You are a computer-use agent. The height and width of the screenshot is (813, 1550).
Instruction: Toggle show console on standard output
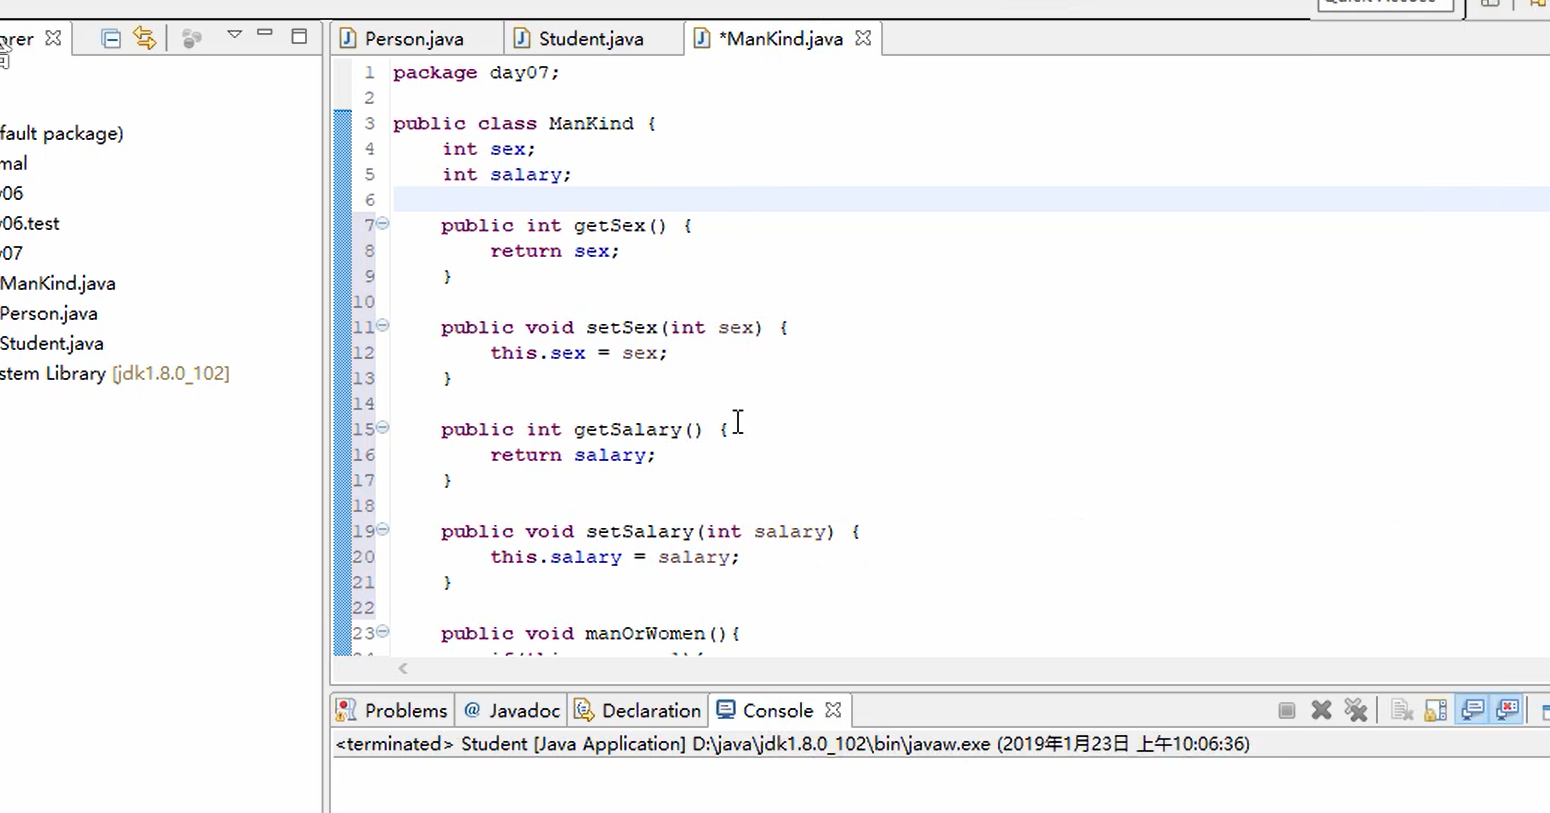(x=1472, y=710)
